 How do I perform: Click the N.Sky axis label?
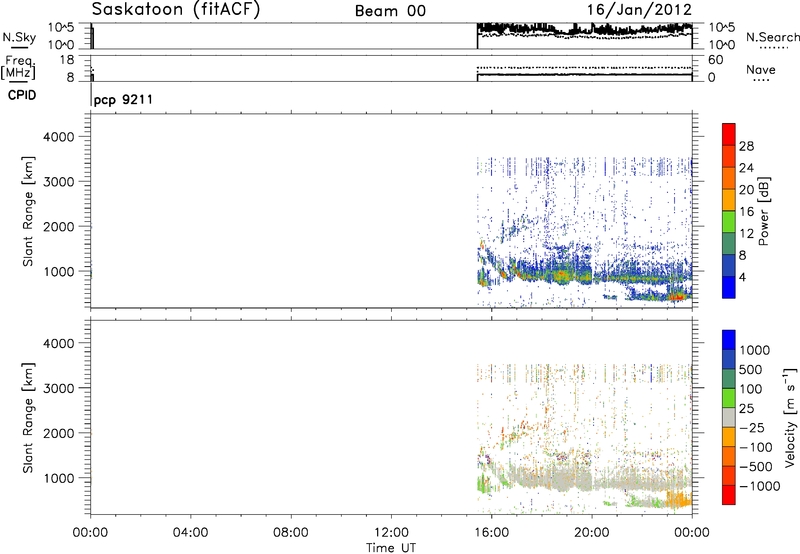19,37
